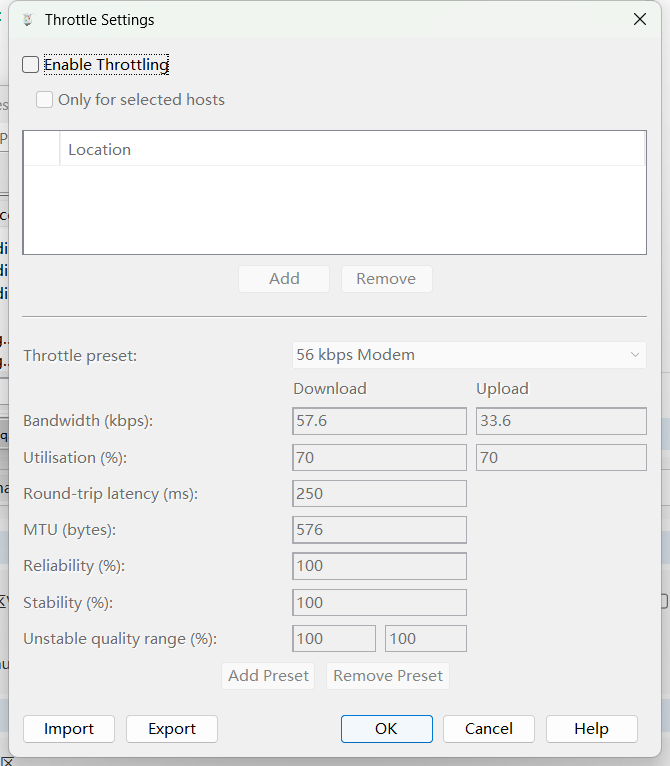670x766 pixels.
Task: Click the Add Preset button
Action: tap(268, 676)
